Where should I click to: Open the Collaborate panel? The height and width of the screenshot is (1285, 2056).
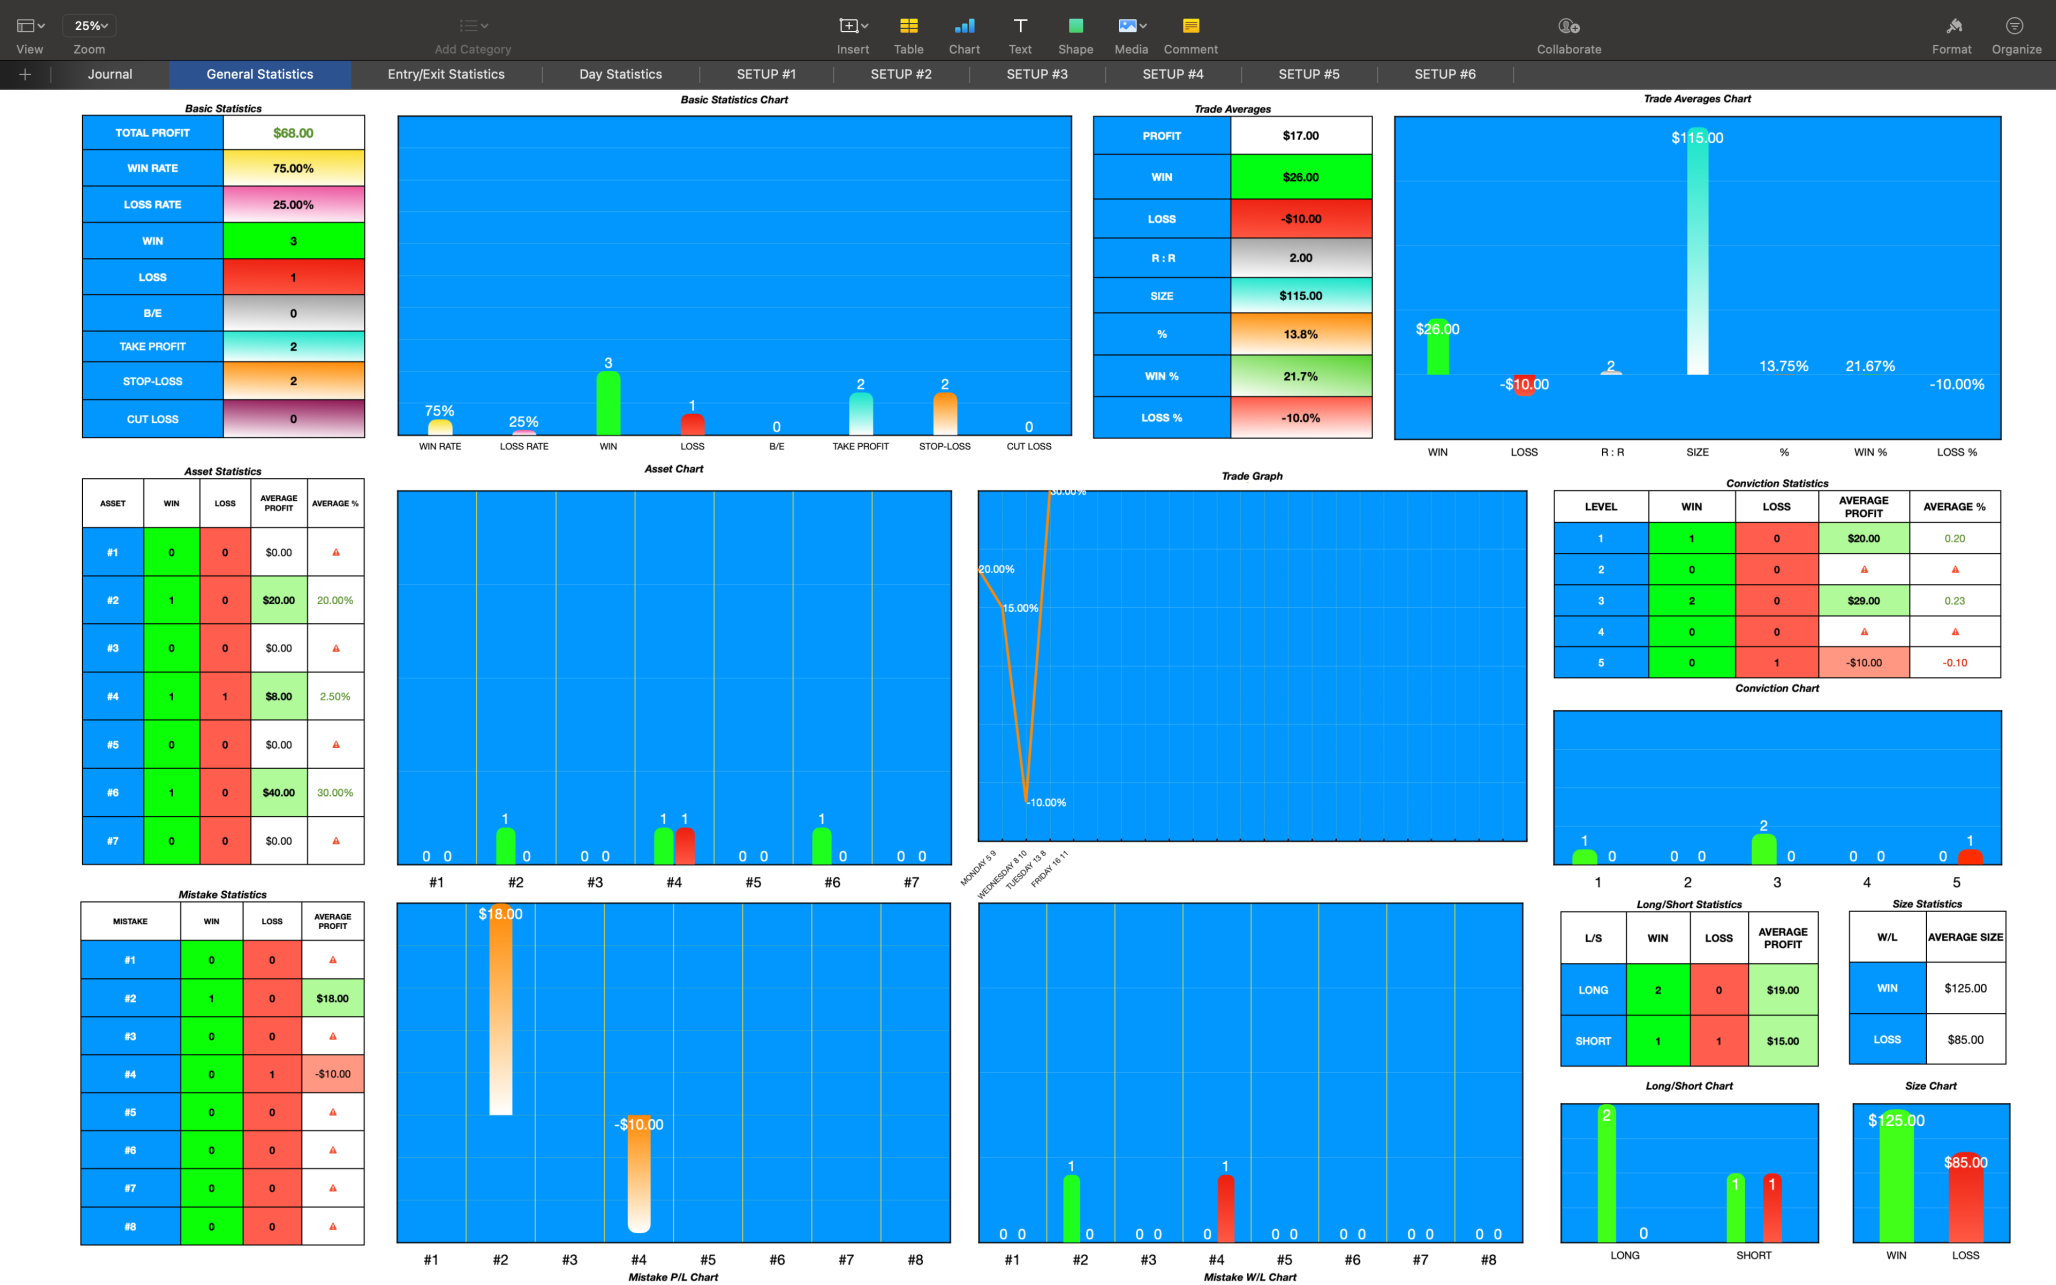(1568, 27)
